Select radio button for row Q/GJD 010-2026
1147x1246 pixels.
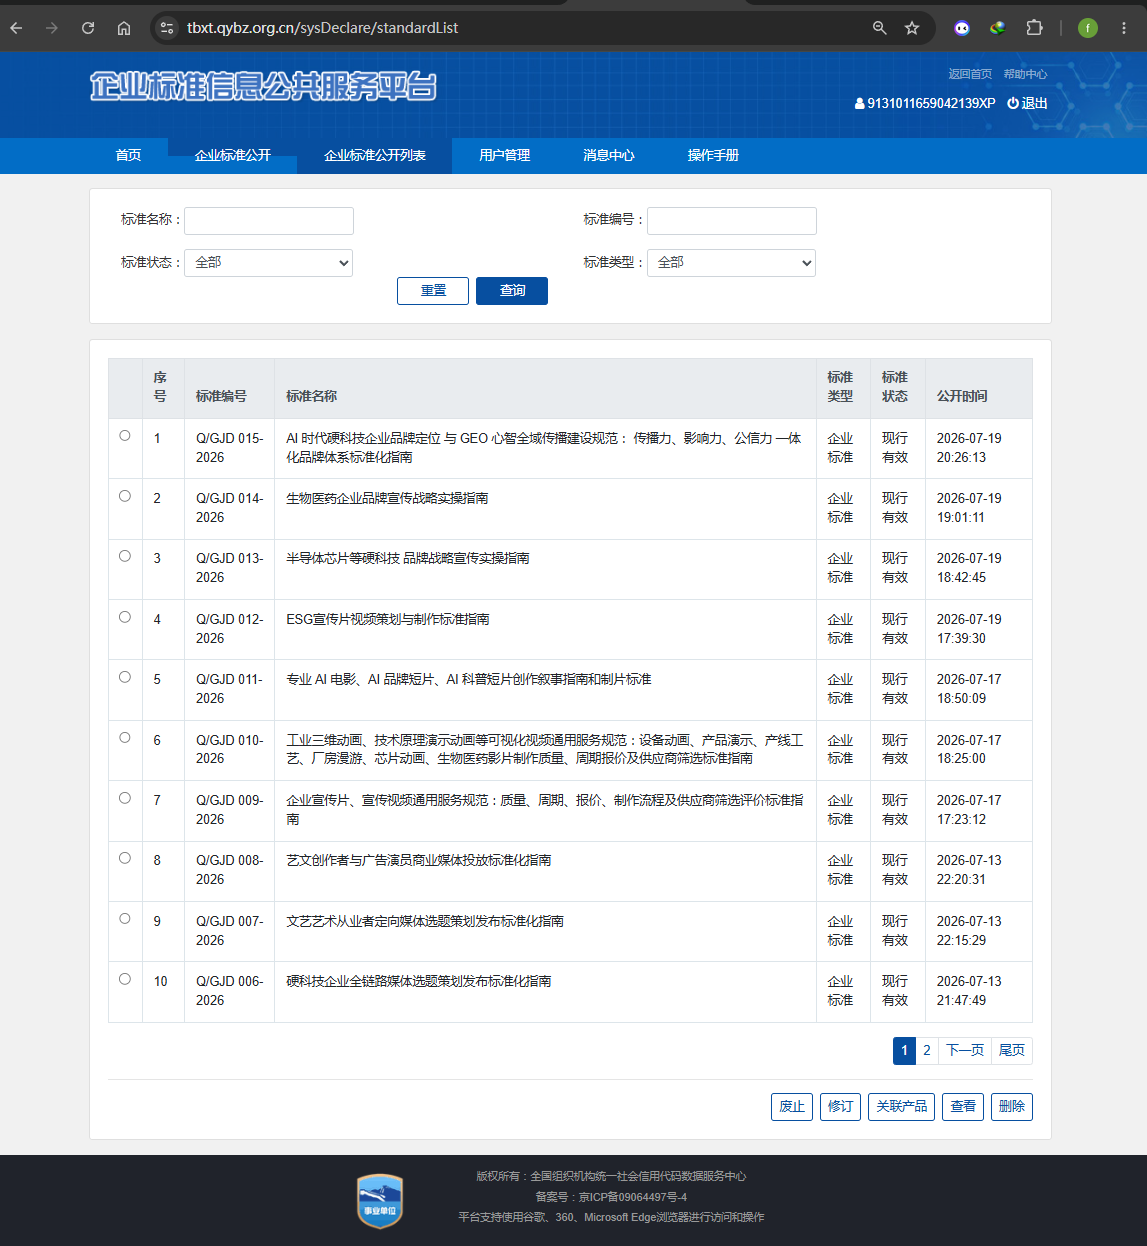(x=125, y=738)
